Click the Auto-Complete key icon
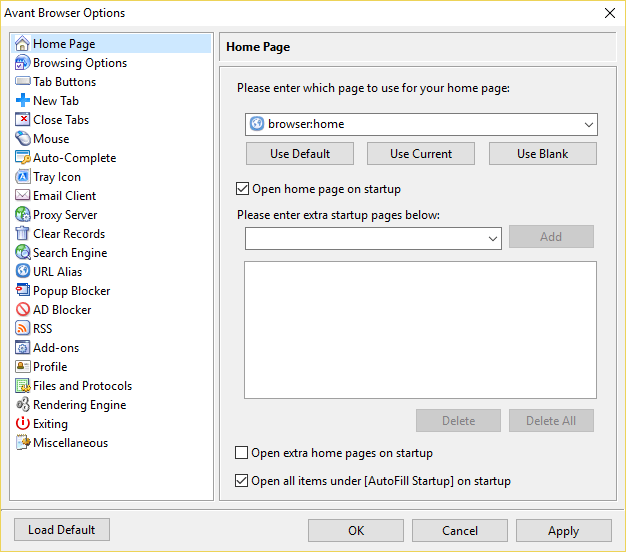This screenshot has width=626, height=552. (22, 157)
